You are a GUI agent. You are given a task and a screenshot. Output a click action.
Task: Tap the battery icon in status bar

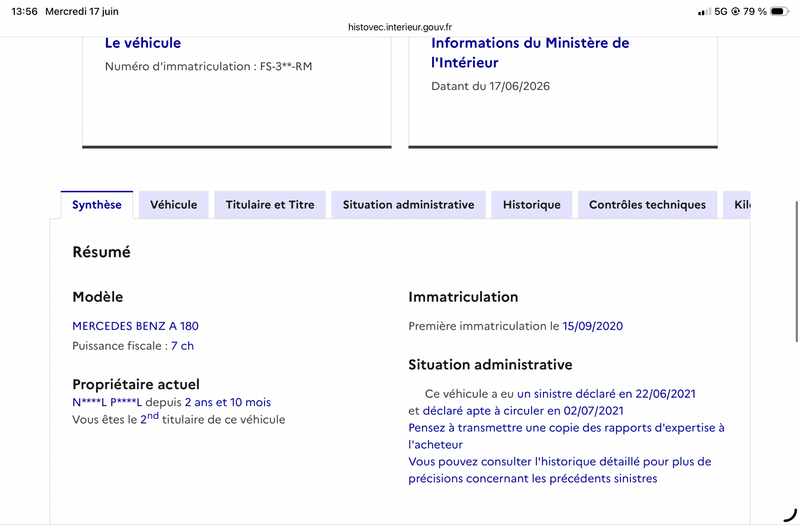[x=779, y=11]
